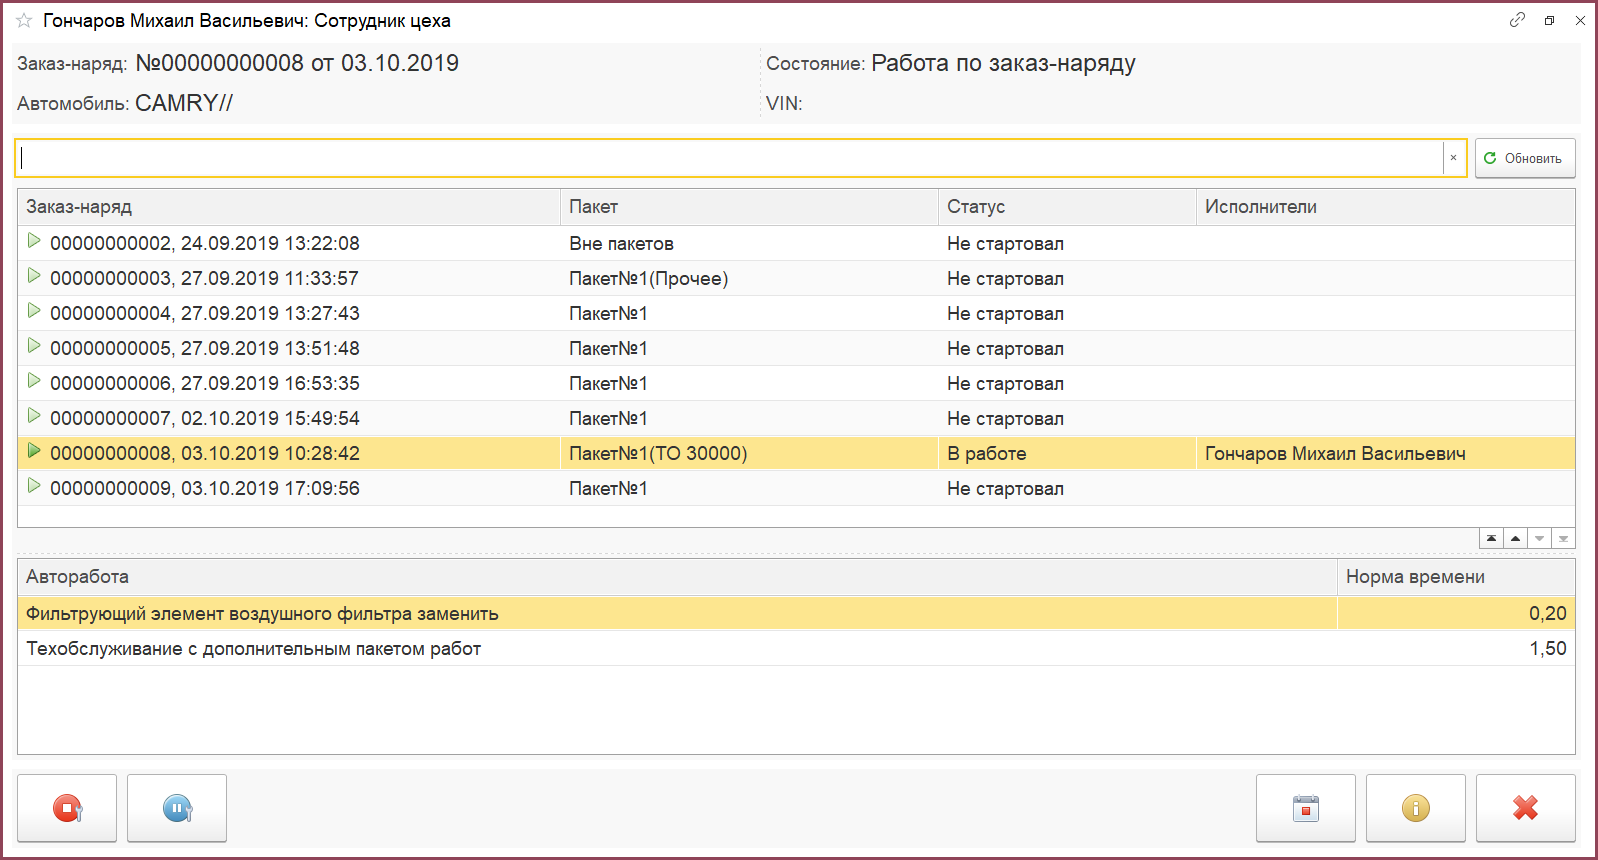
Task: Clear the search field with the x icon
Action: pyautogui.click(x=1453, y=158)
